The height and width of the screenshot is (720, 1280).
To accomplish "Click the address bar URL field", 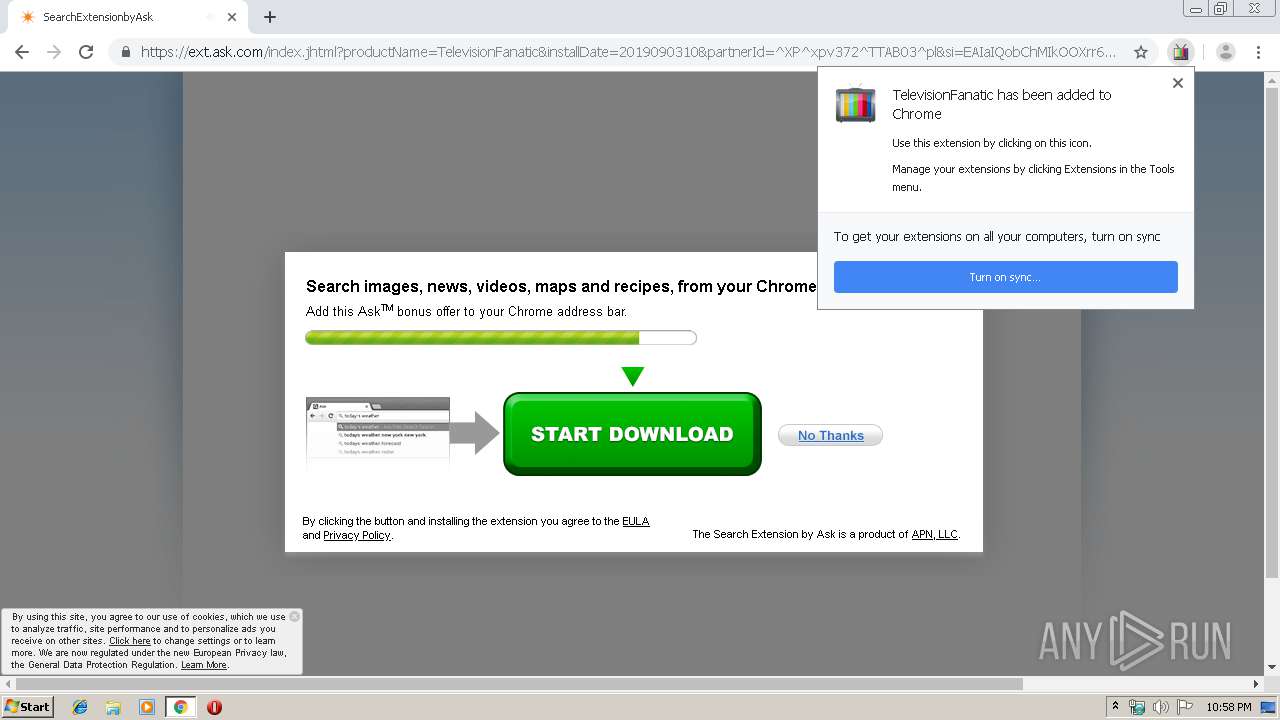I will pos(628,52).
